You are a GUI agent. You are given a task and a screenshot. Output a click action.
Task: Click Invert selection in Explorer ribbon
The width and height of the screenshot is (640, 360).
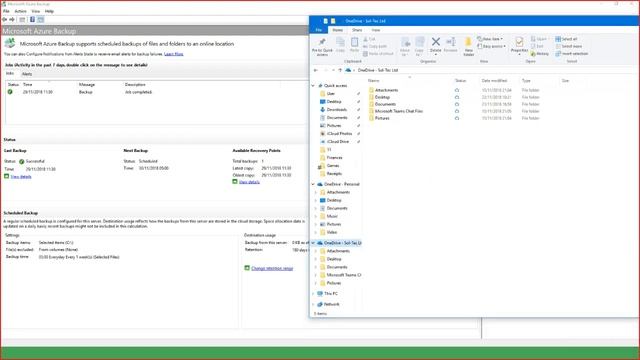[571, 54]
